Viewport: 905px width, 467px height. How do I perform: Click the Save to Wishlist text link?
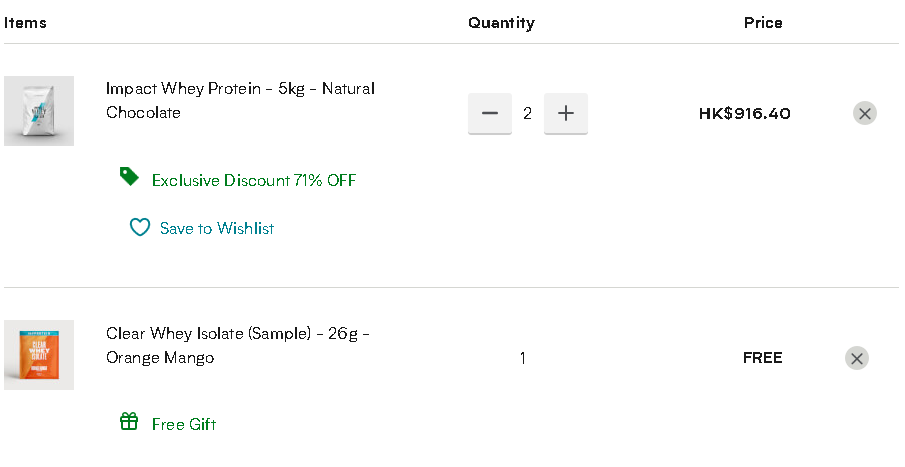coord(217,229)
